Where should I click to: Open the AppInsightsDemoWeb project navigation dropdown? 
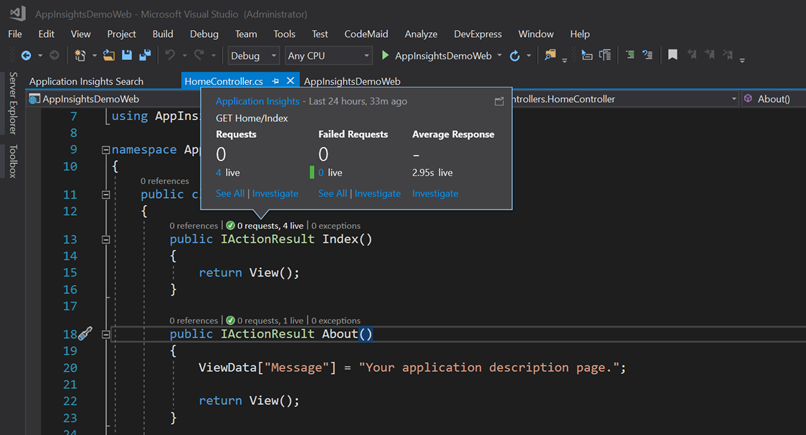[x=114, y=99]
